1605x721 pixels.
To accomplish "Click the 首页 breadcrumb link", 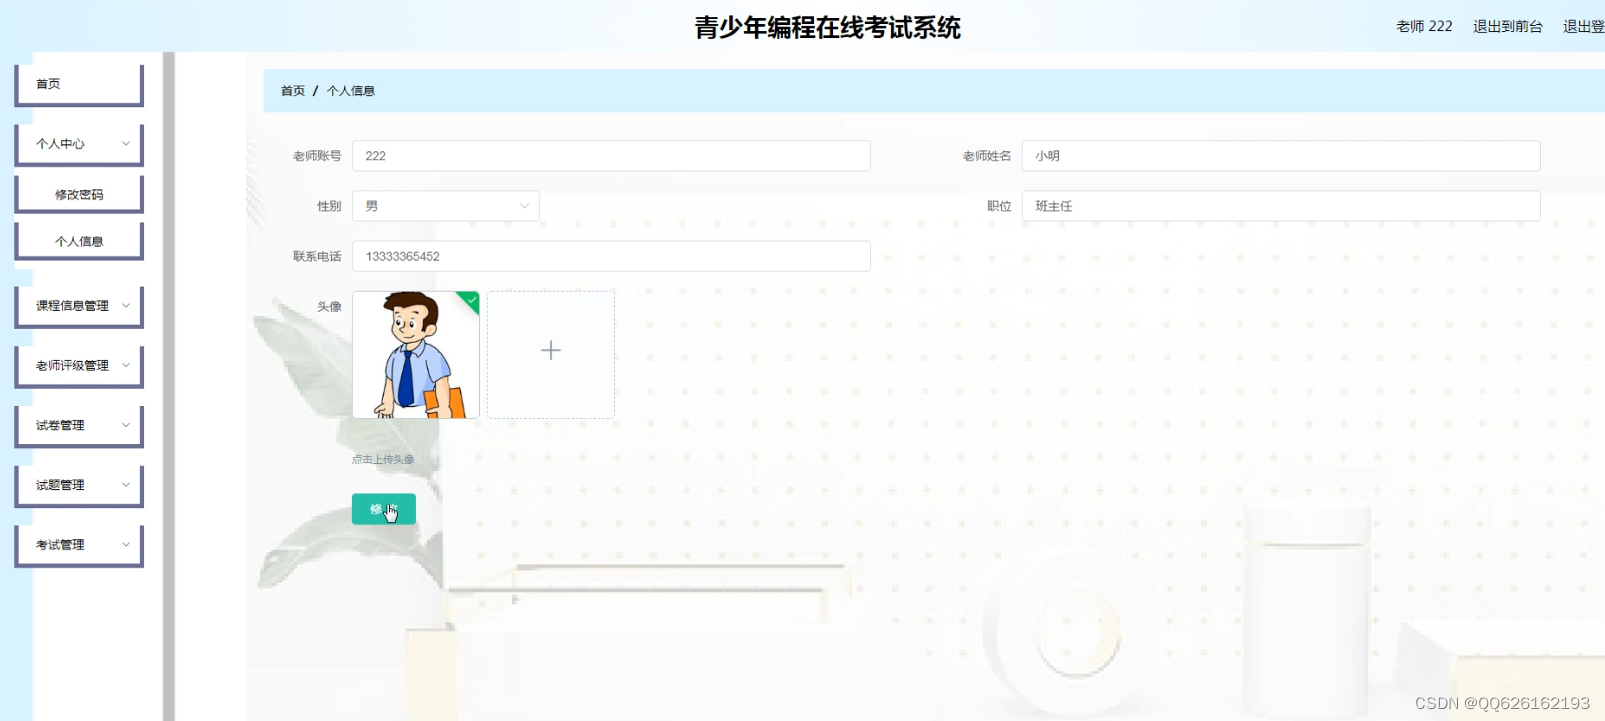I will click(x=293, y=91).
